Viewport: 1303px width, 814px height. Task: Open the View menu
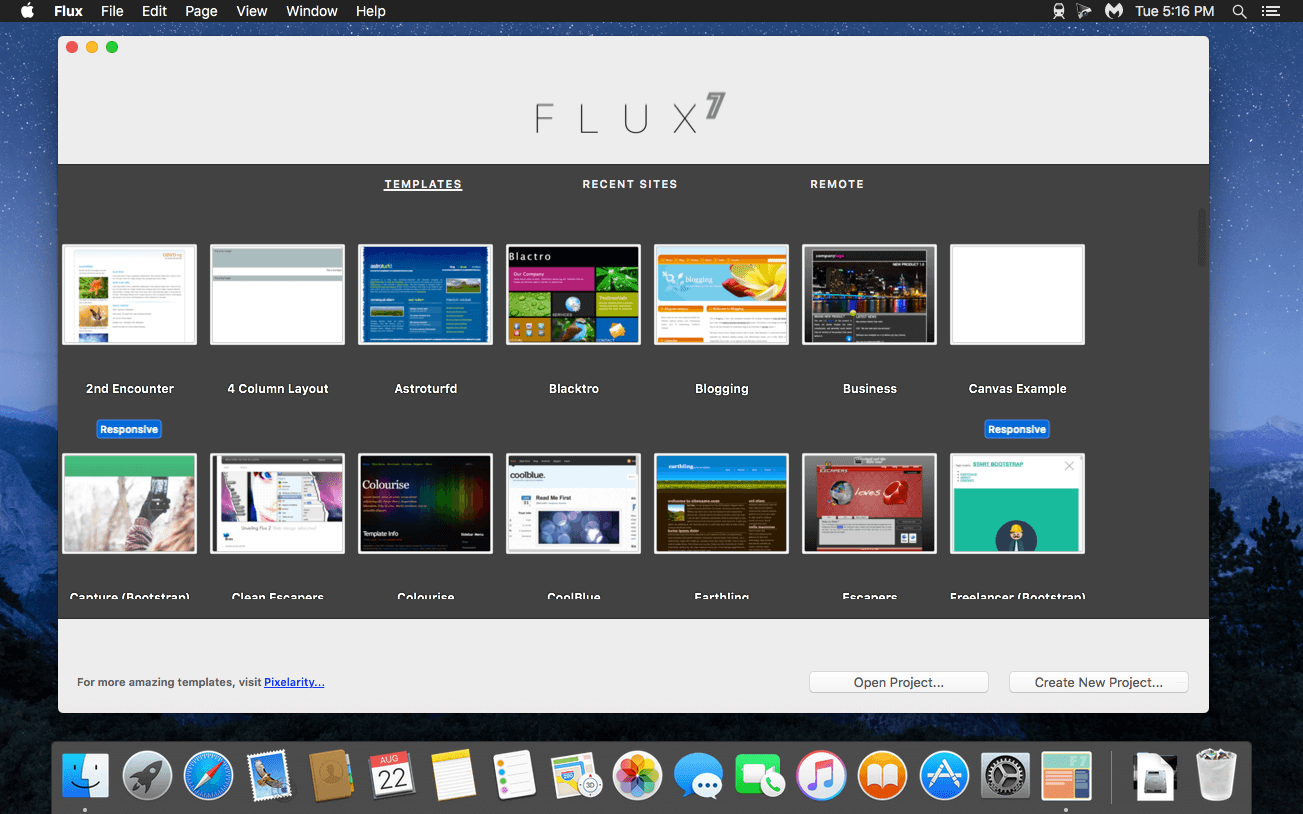[x=252, y=11]
